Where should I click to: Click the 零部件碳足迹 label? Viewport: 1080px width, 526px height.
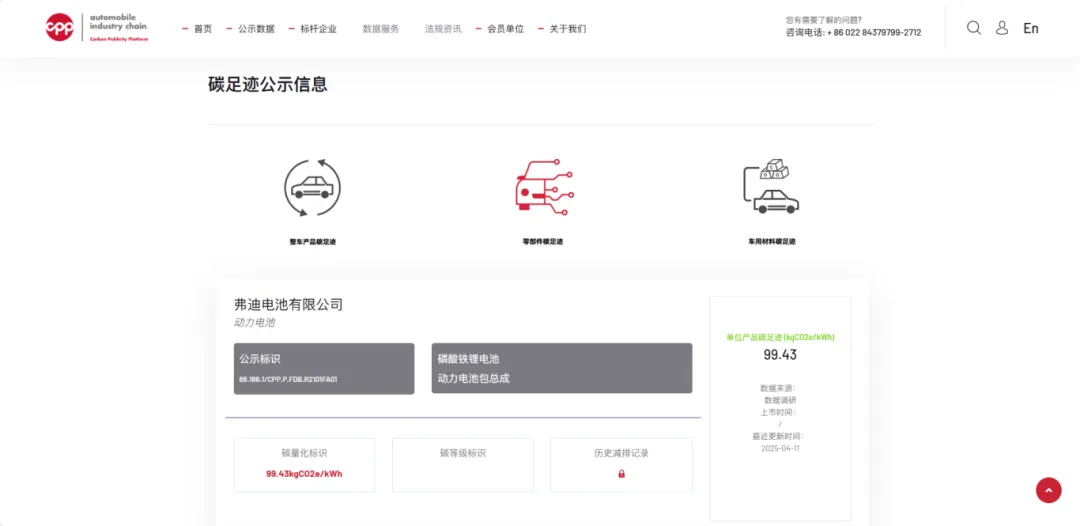[543, 242]
